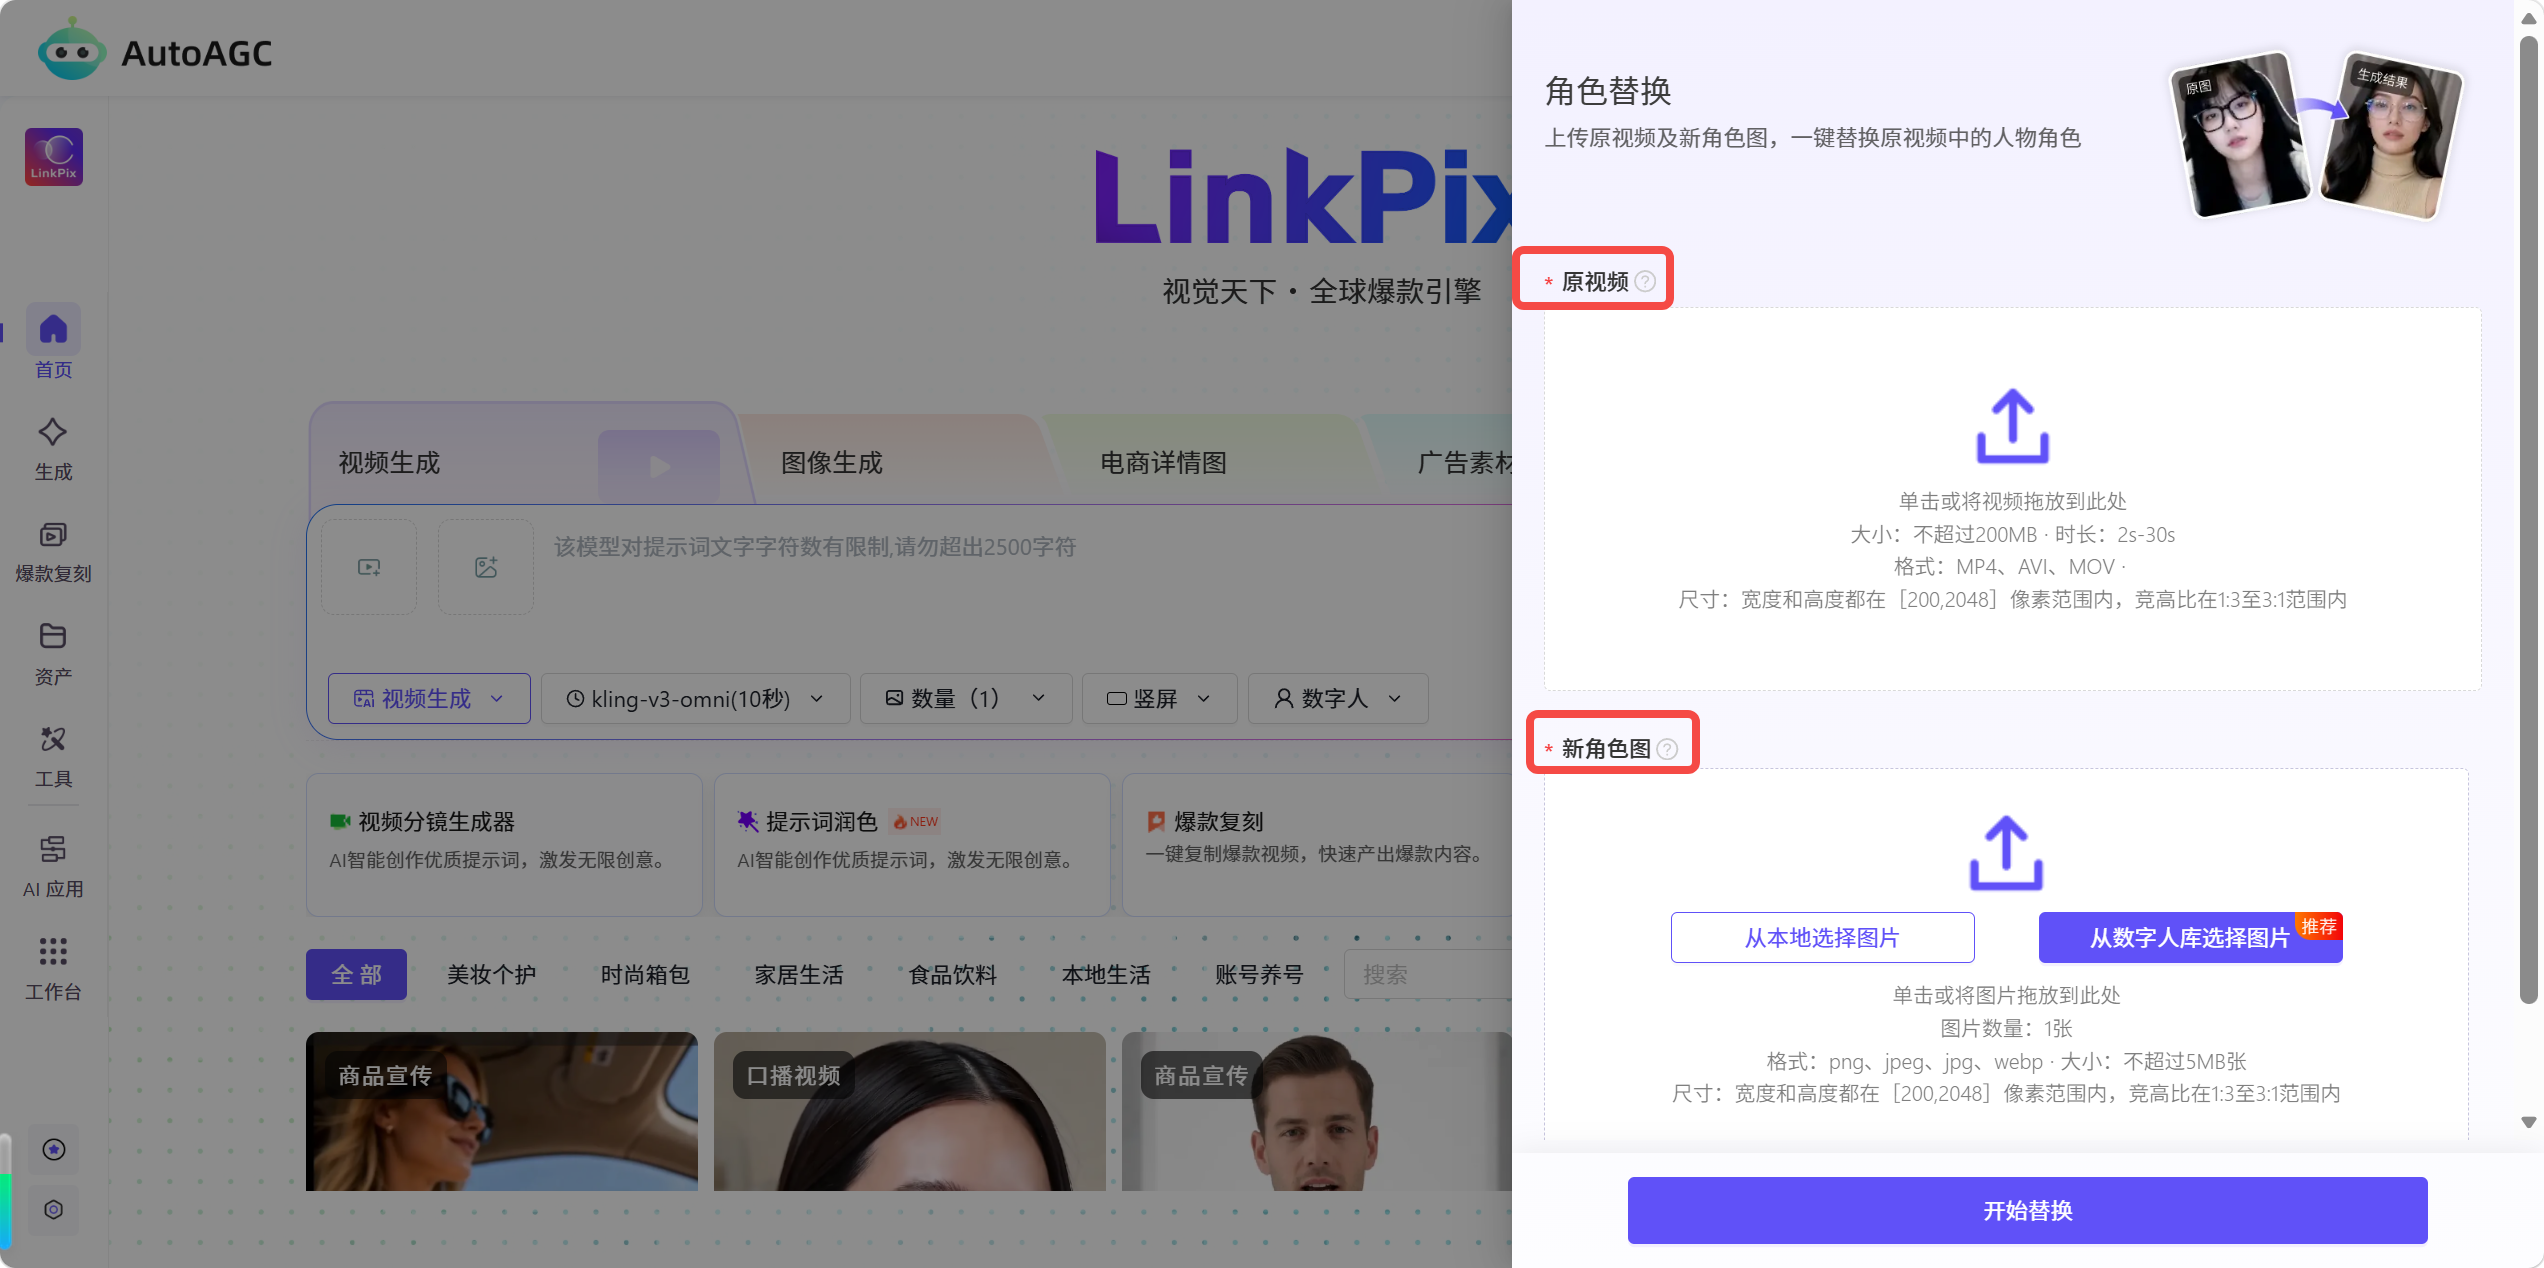The width and height of the screenshot is (2544, 1268).
Task: Open the kling-v3-omni(10秒) model dropdown
Action: pos(695,698)
